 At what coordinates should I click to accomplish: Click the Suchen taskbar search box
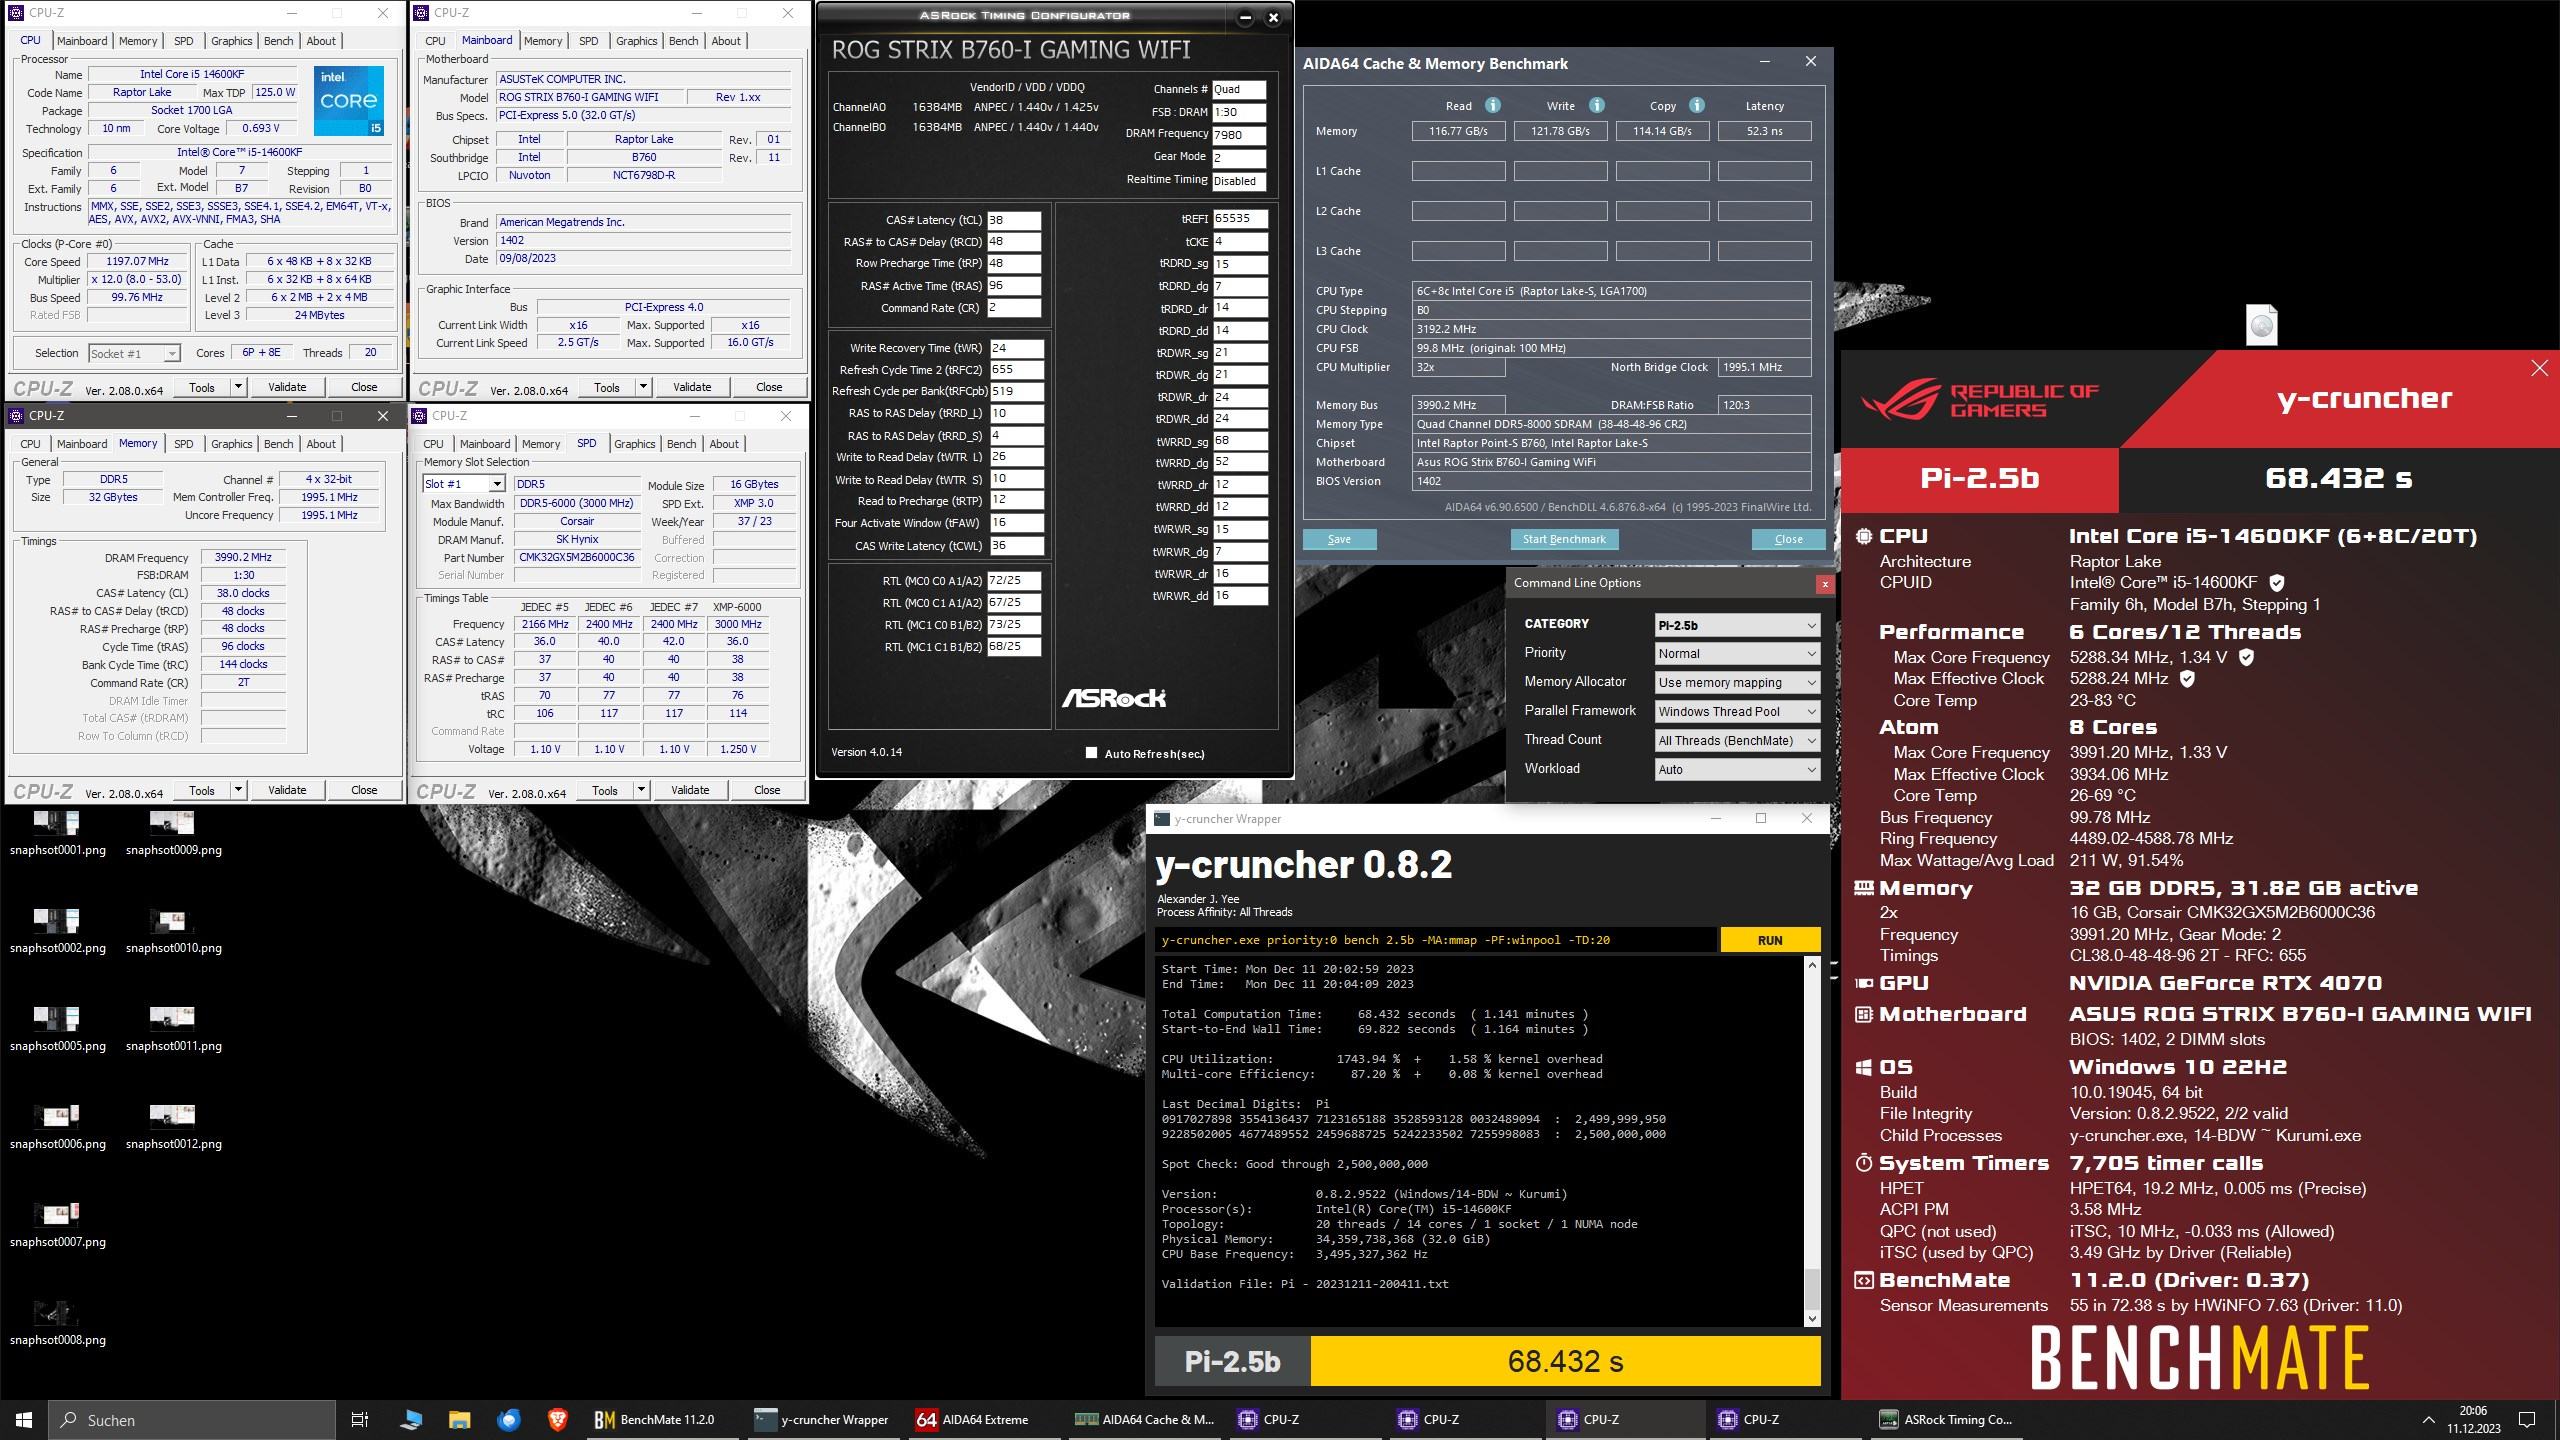pyautogui.click(x=192, y=1419)
